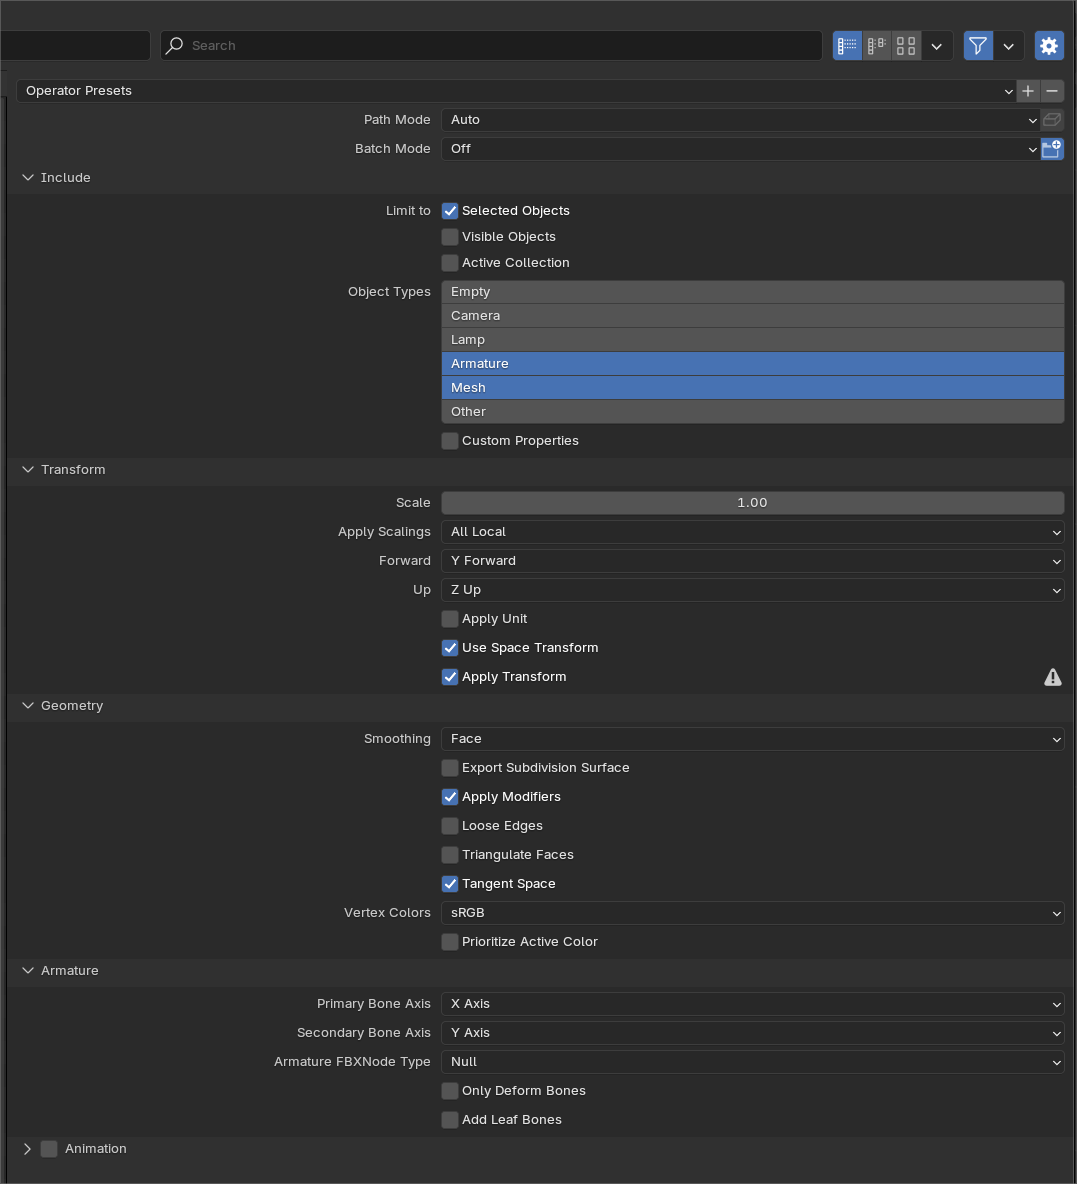Screen dimensions: 1077x1184
Task: Select Empty object type
Action: (753, 291)
